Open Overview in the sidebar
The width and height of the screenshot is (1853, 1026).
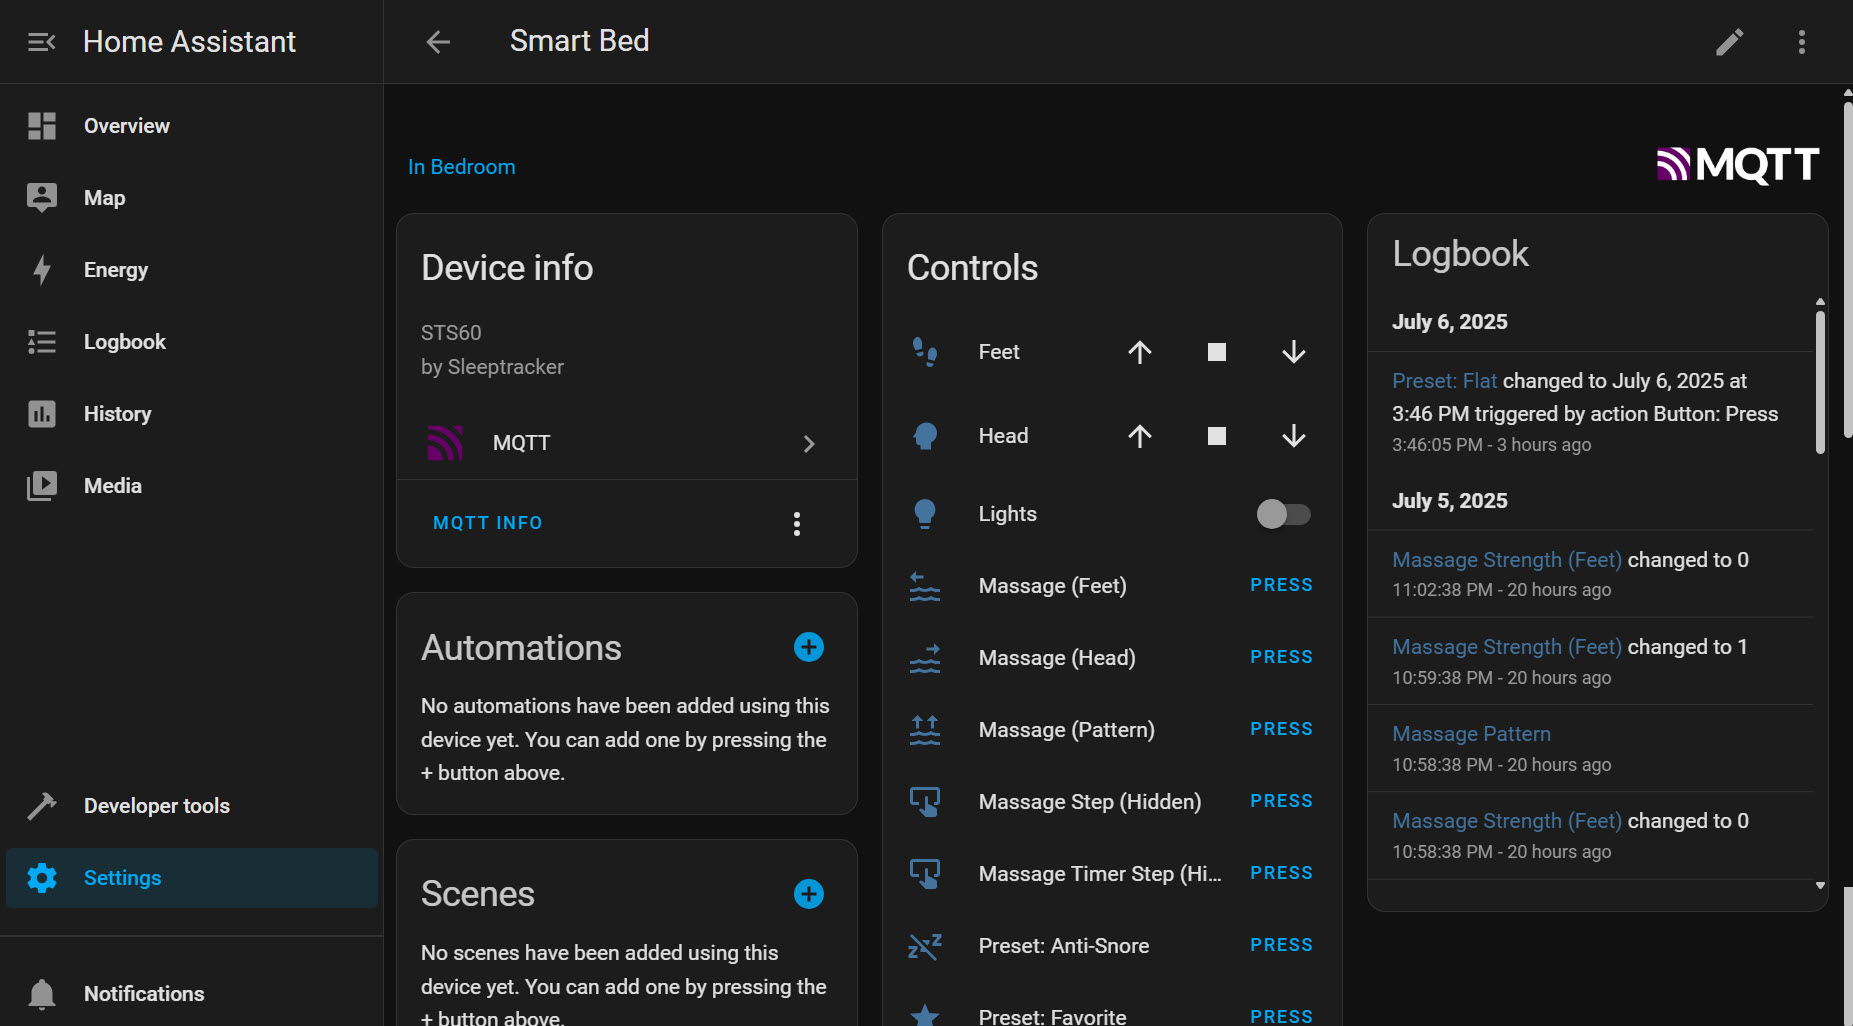click(191, 126)
